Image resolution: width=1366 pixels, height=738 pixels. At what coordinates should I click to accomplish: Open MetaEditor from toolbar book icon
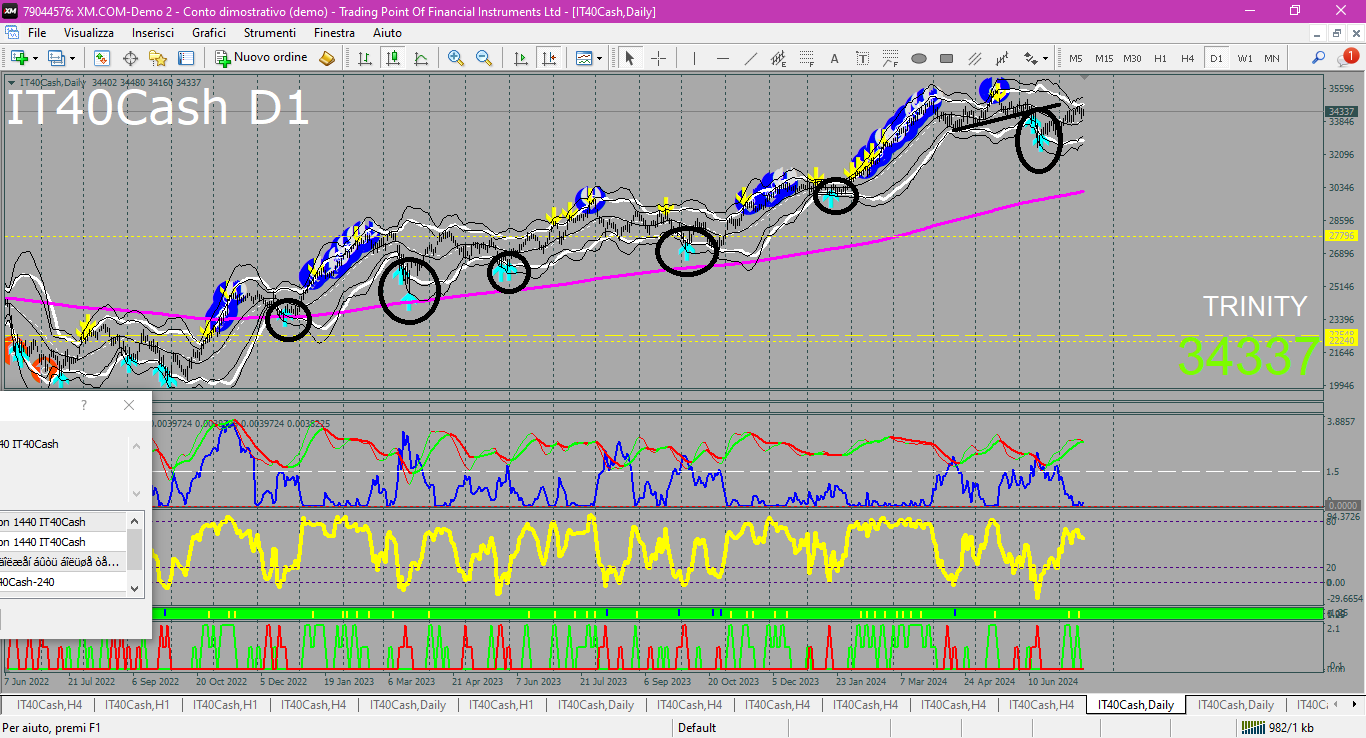tap(327, 58)
